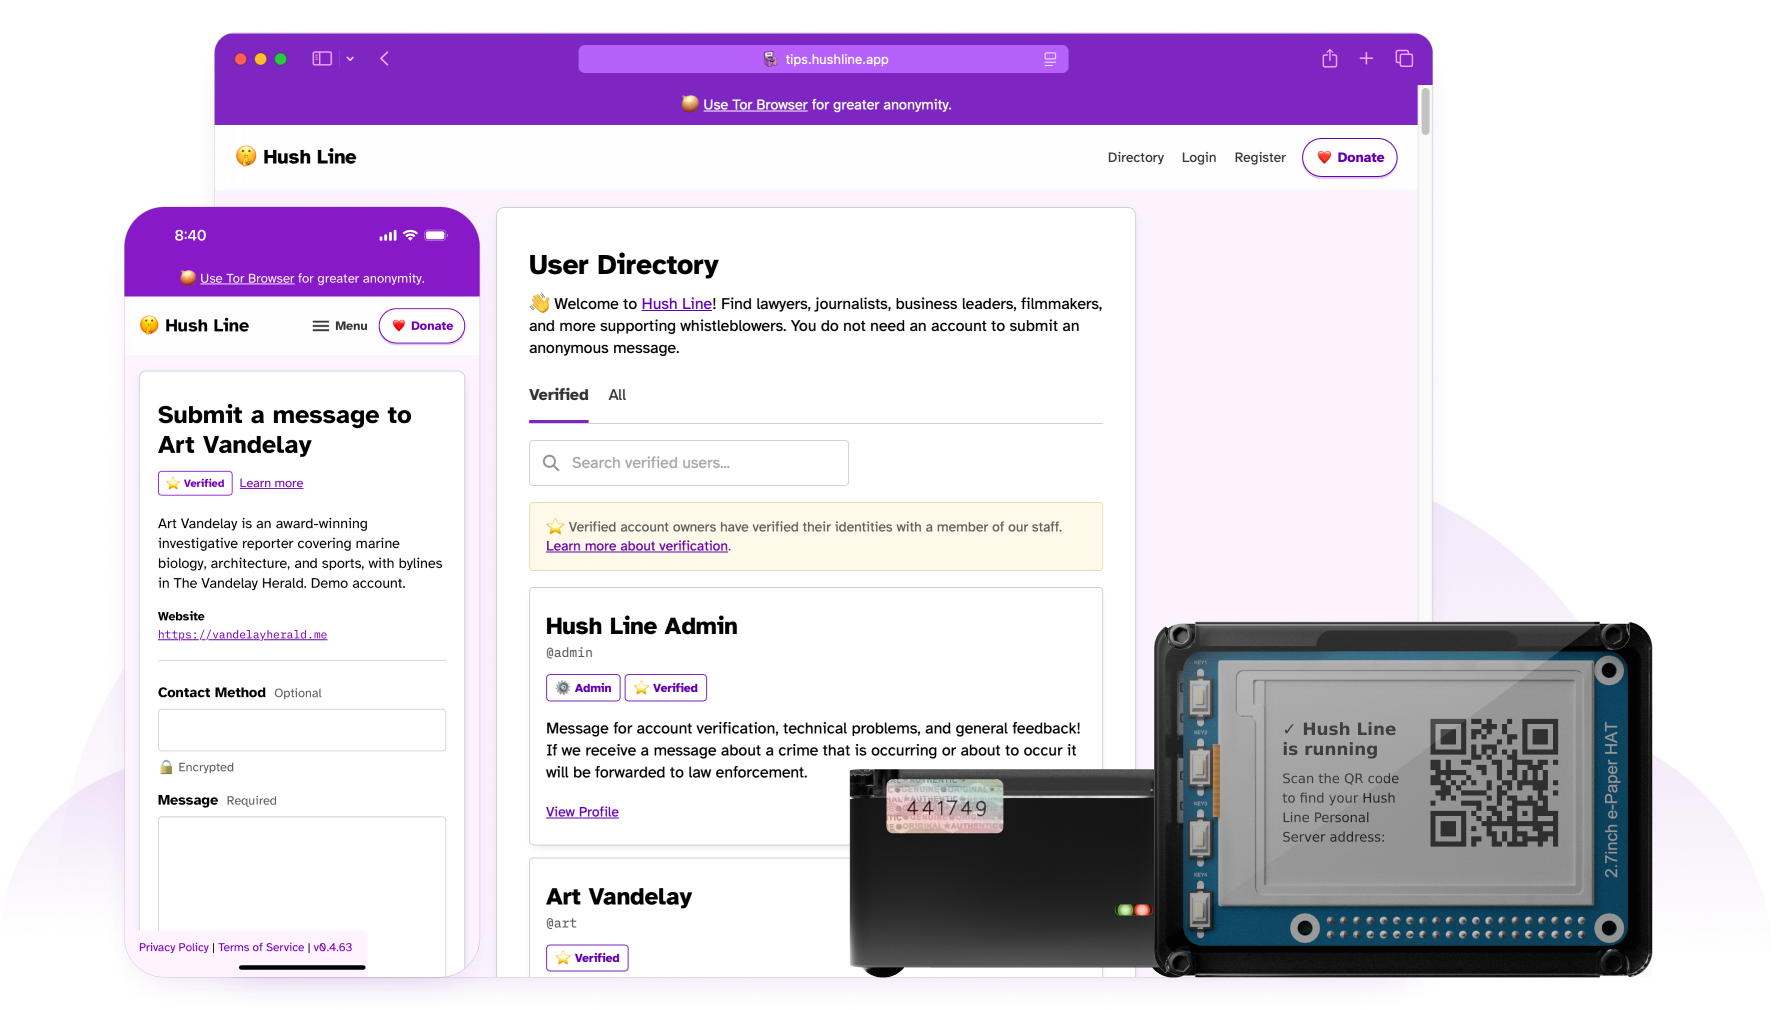Open a new tab with plus icon
Image resolution: width=1777 pixels, height=1010 pixels.
point(1366,59)
